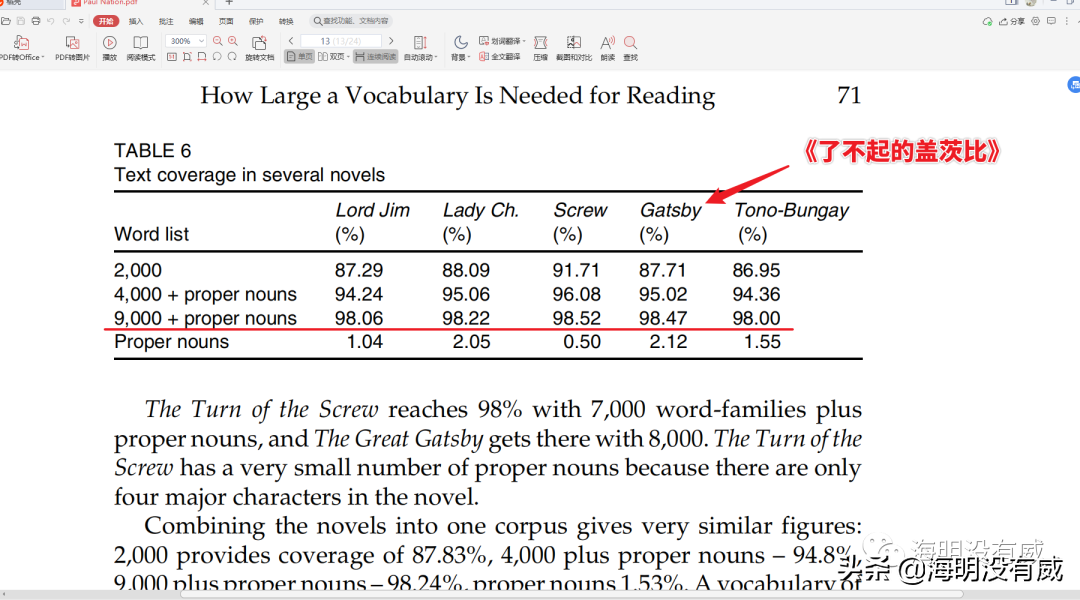Click the page number input field

click(x=341, y=41)
